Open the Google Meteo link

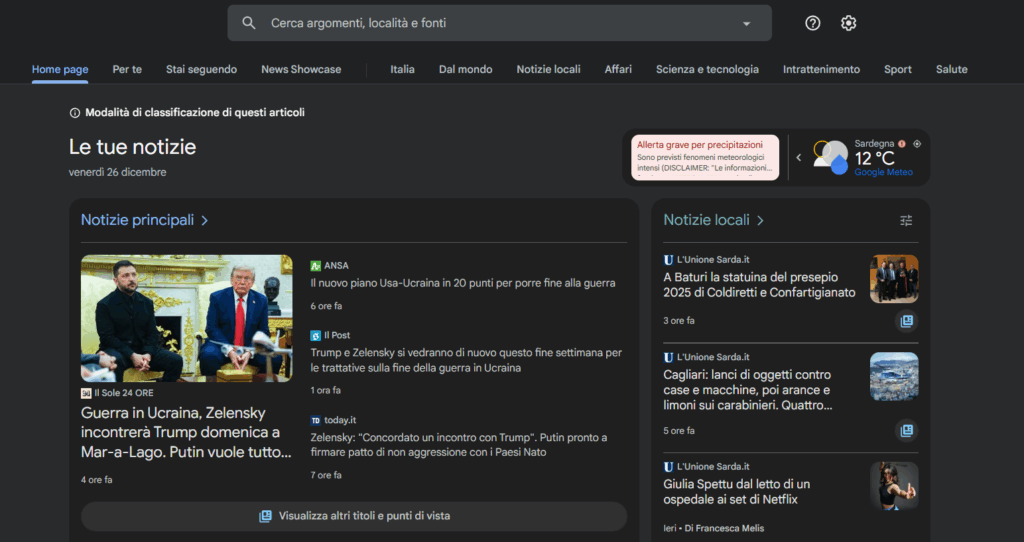(x=883, y=172)
